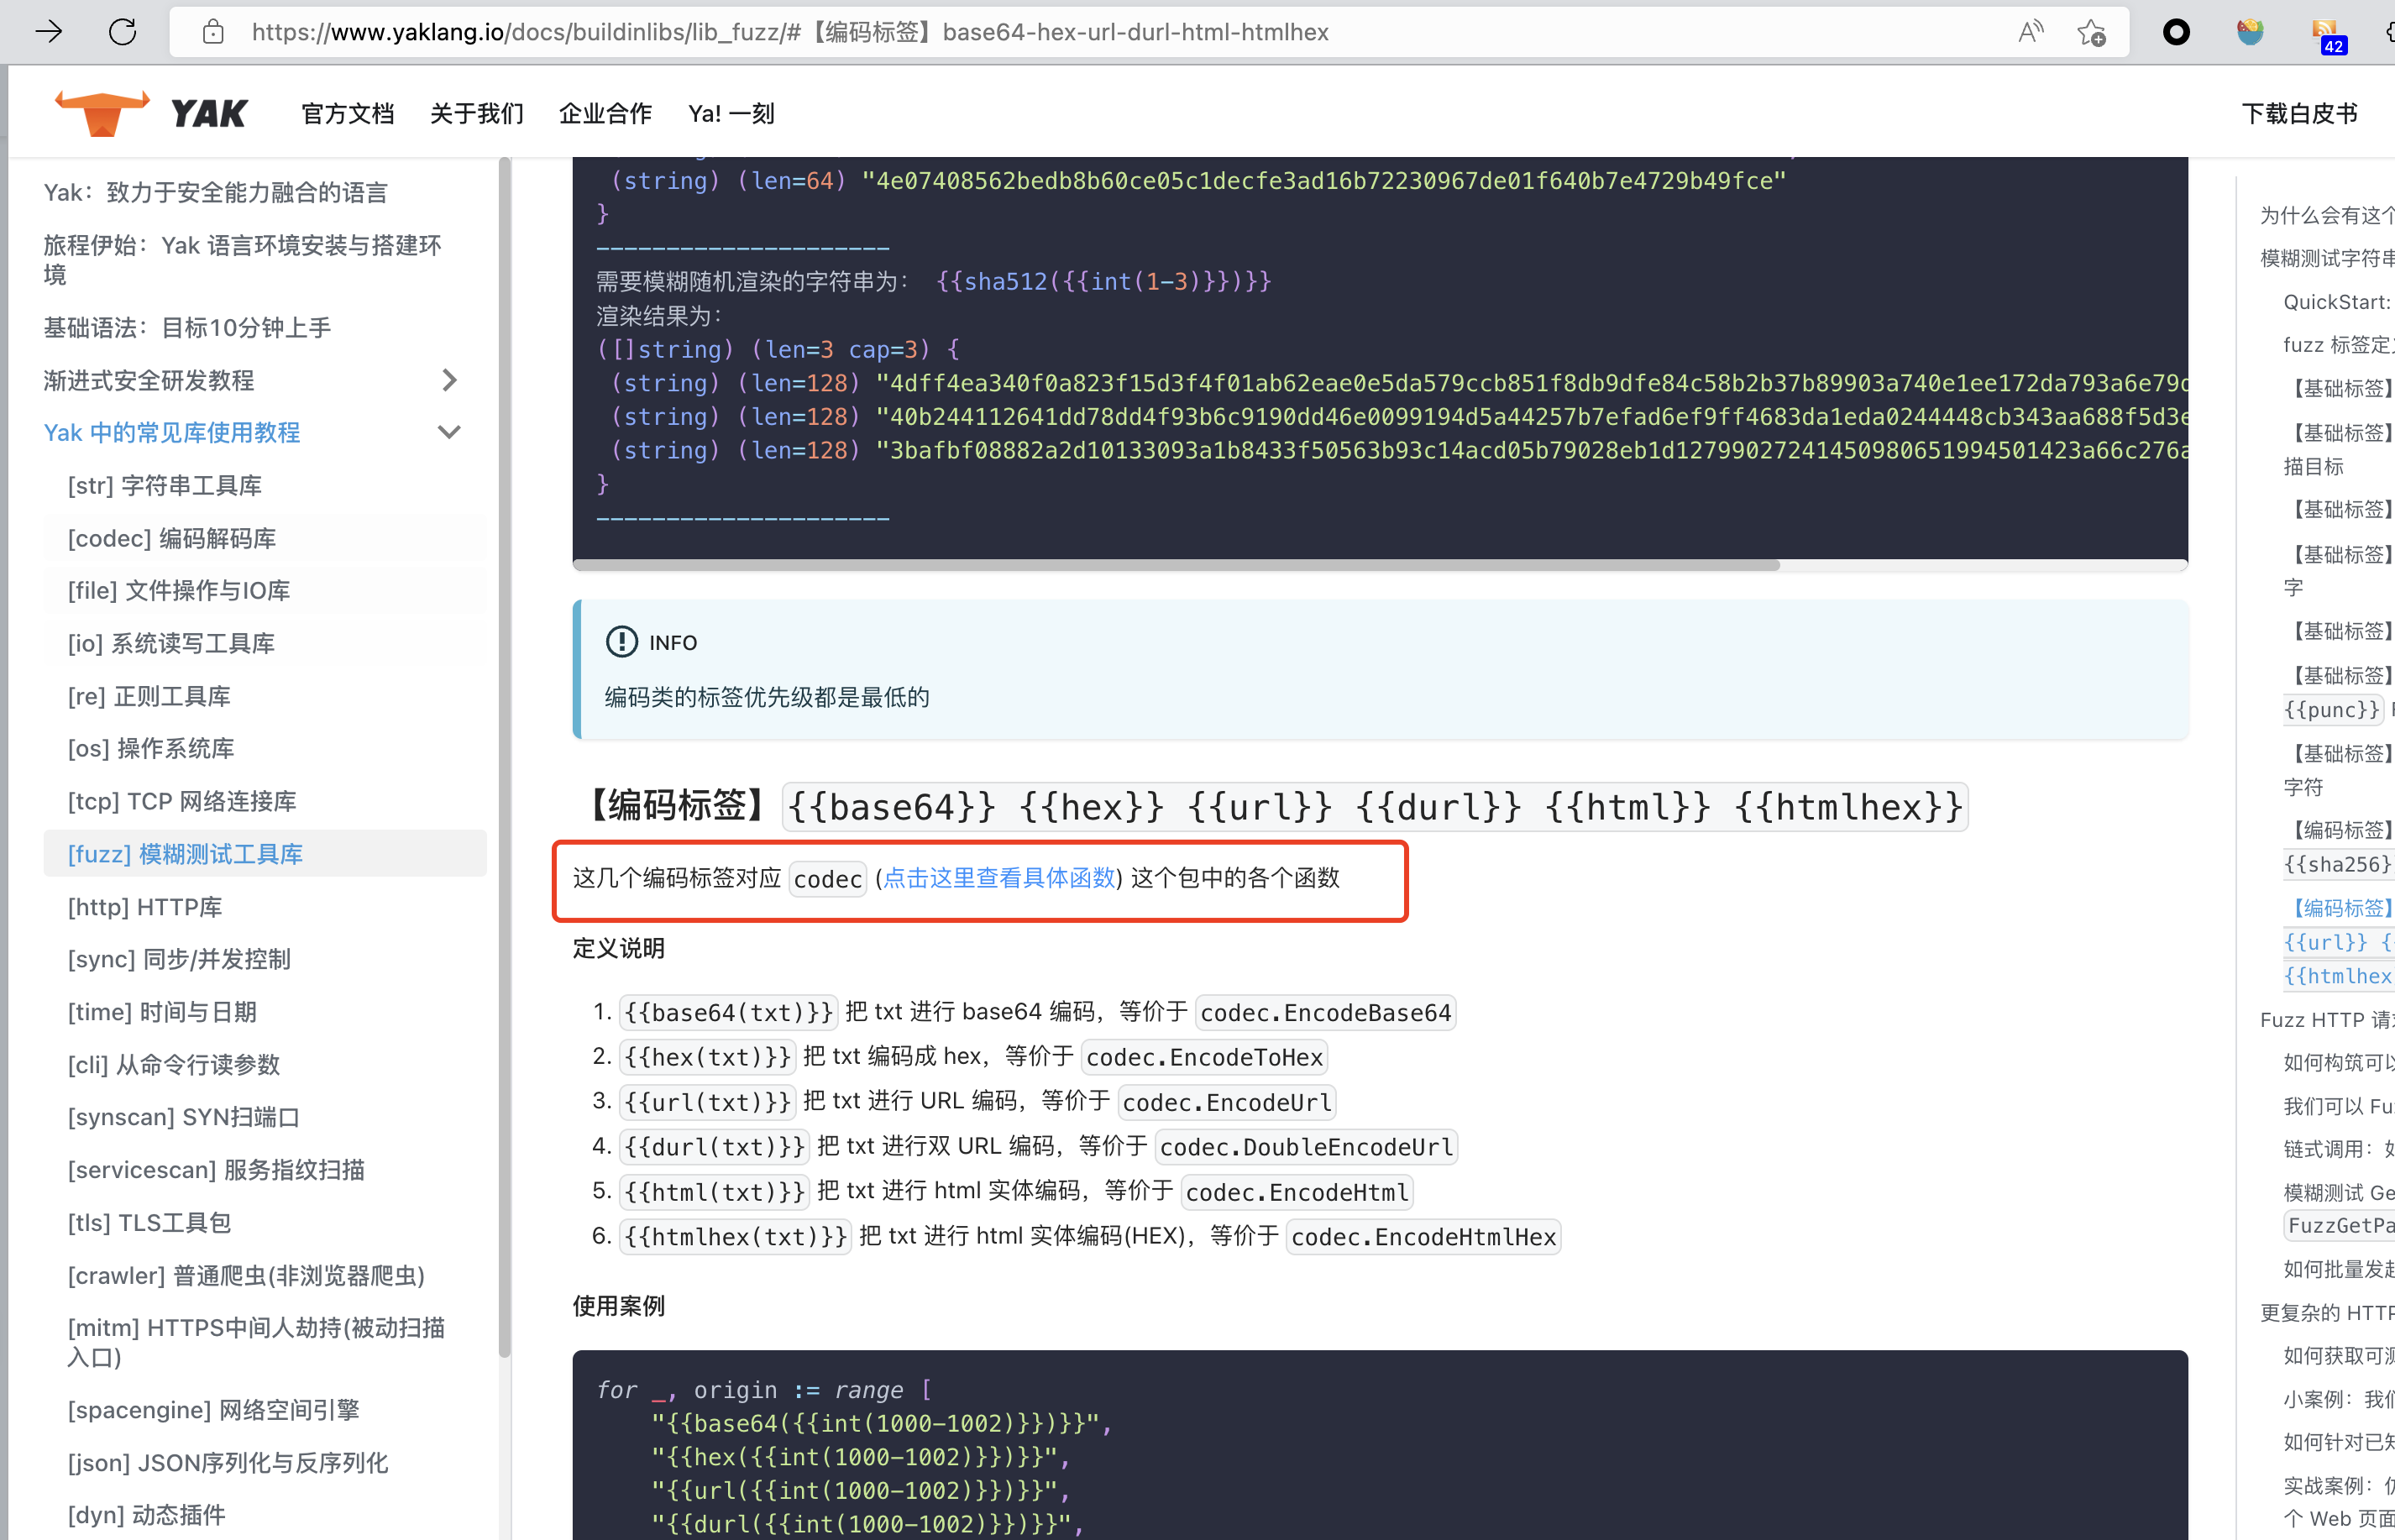Open the fruit-bowl browser extension
The width and height of the screenshot is (2395, 1540).
2250,31
